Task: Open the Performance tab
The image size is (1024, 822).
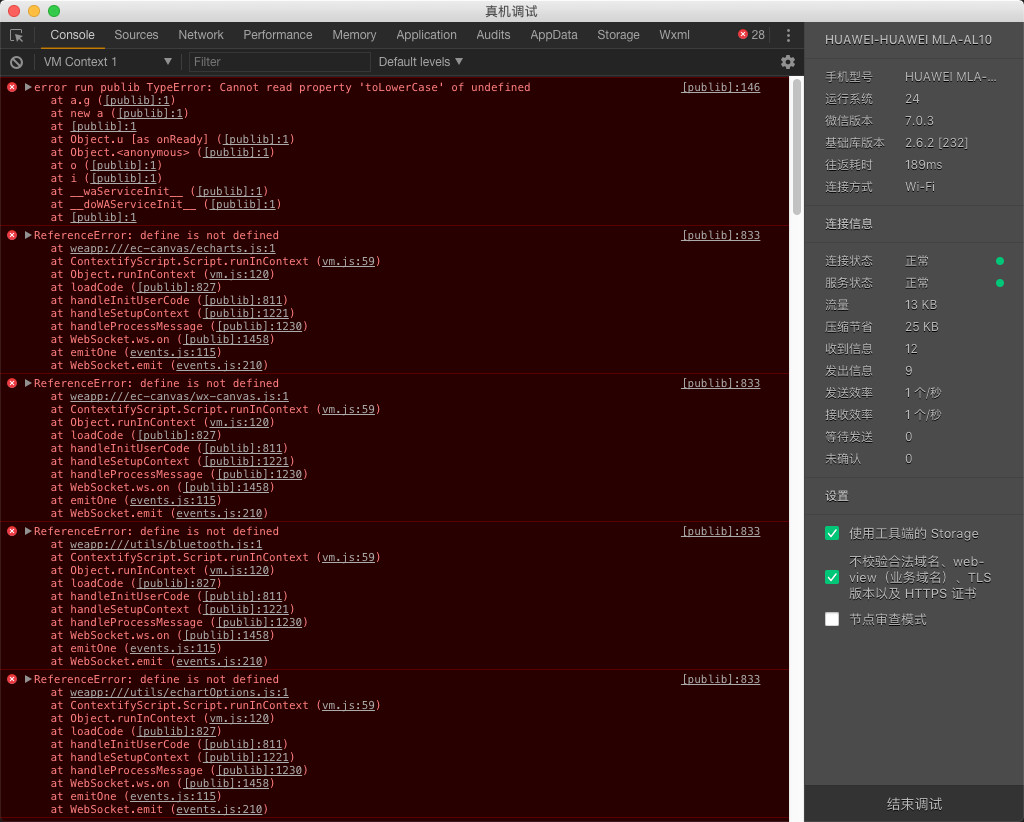Action: (278, 35)
